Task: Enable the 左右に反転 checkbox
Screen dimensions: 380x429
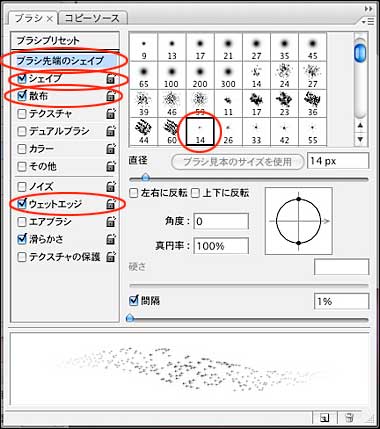Action: click(133, 193)
